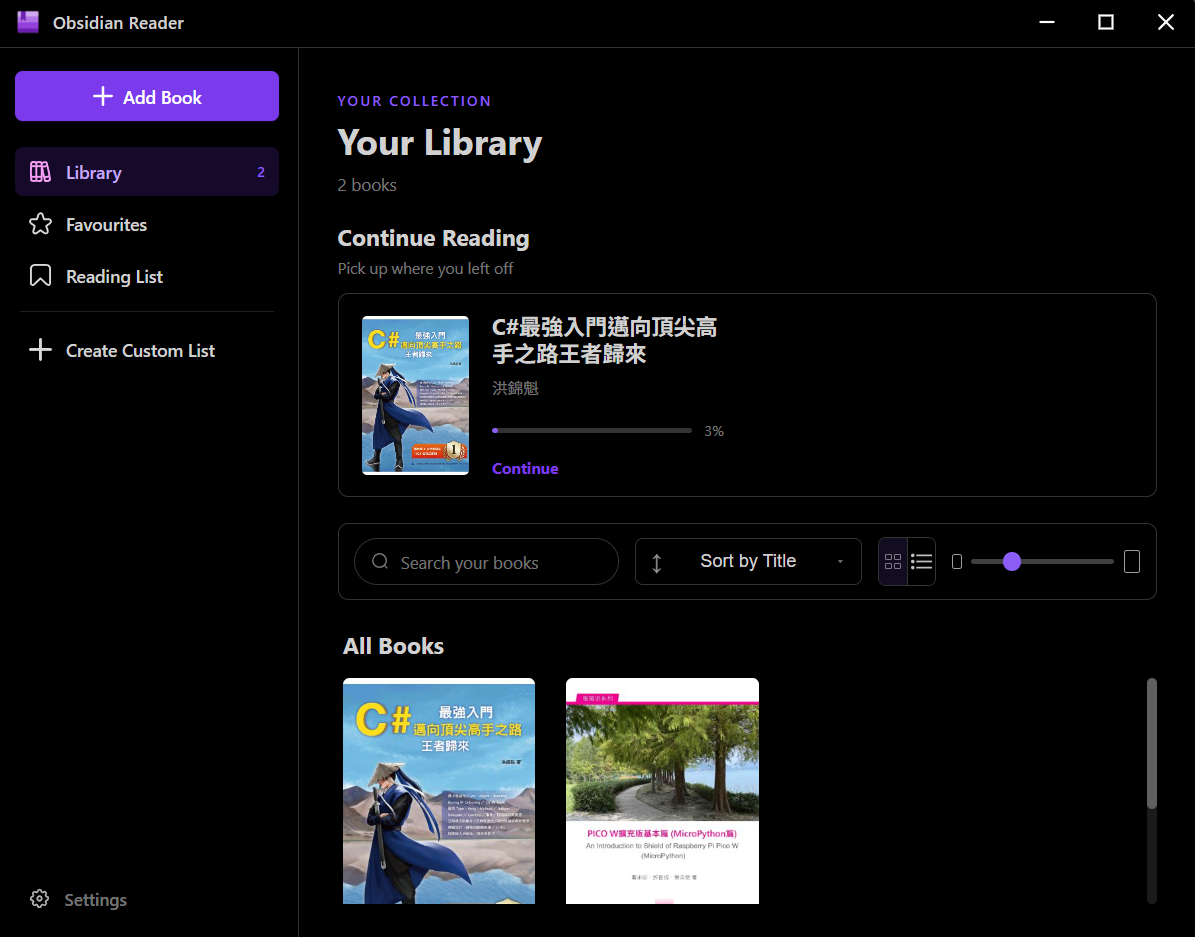The height and width of the screenshot is (937, 1195).
Task: Open the Favourites list
Action: [147, 224]
